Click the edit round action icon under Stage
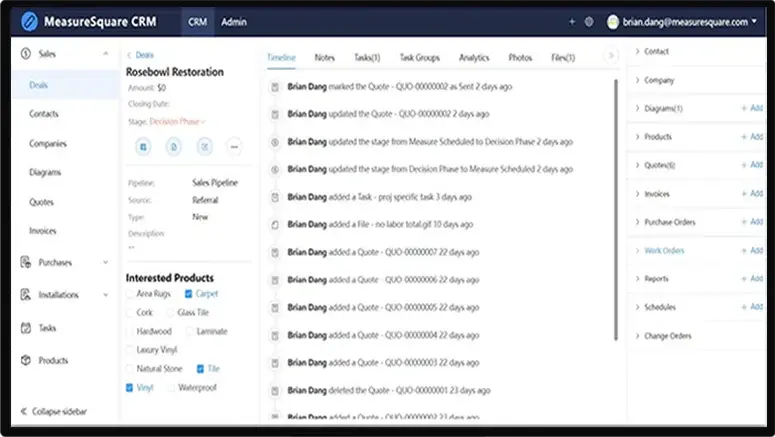 coord(204,147)
